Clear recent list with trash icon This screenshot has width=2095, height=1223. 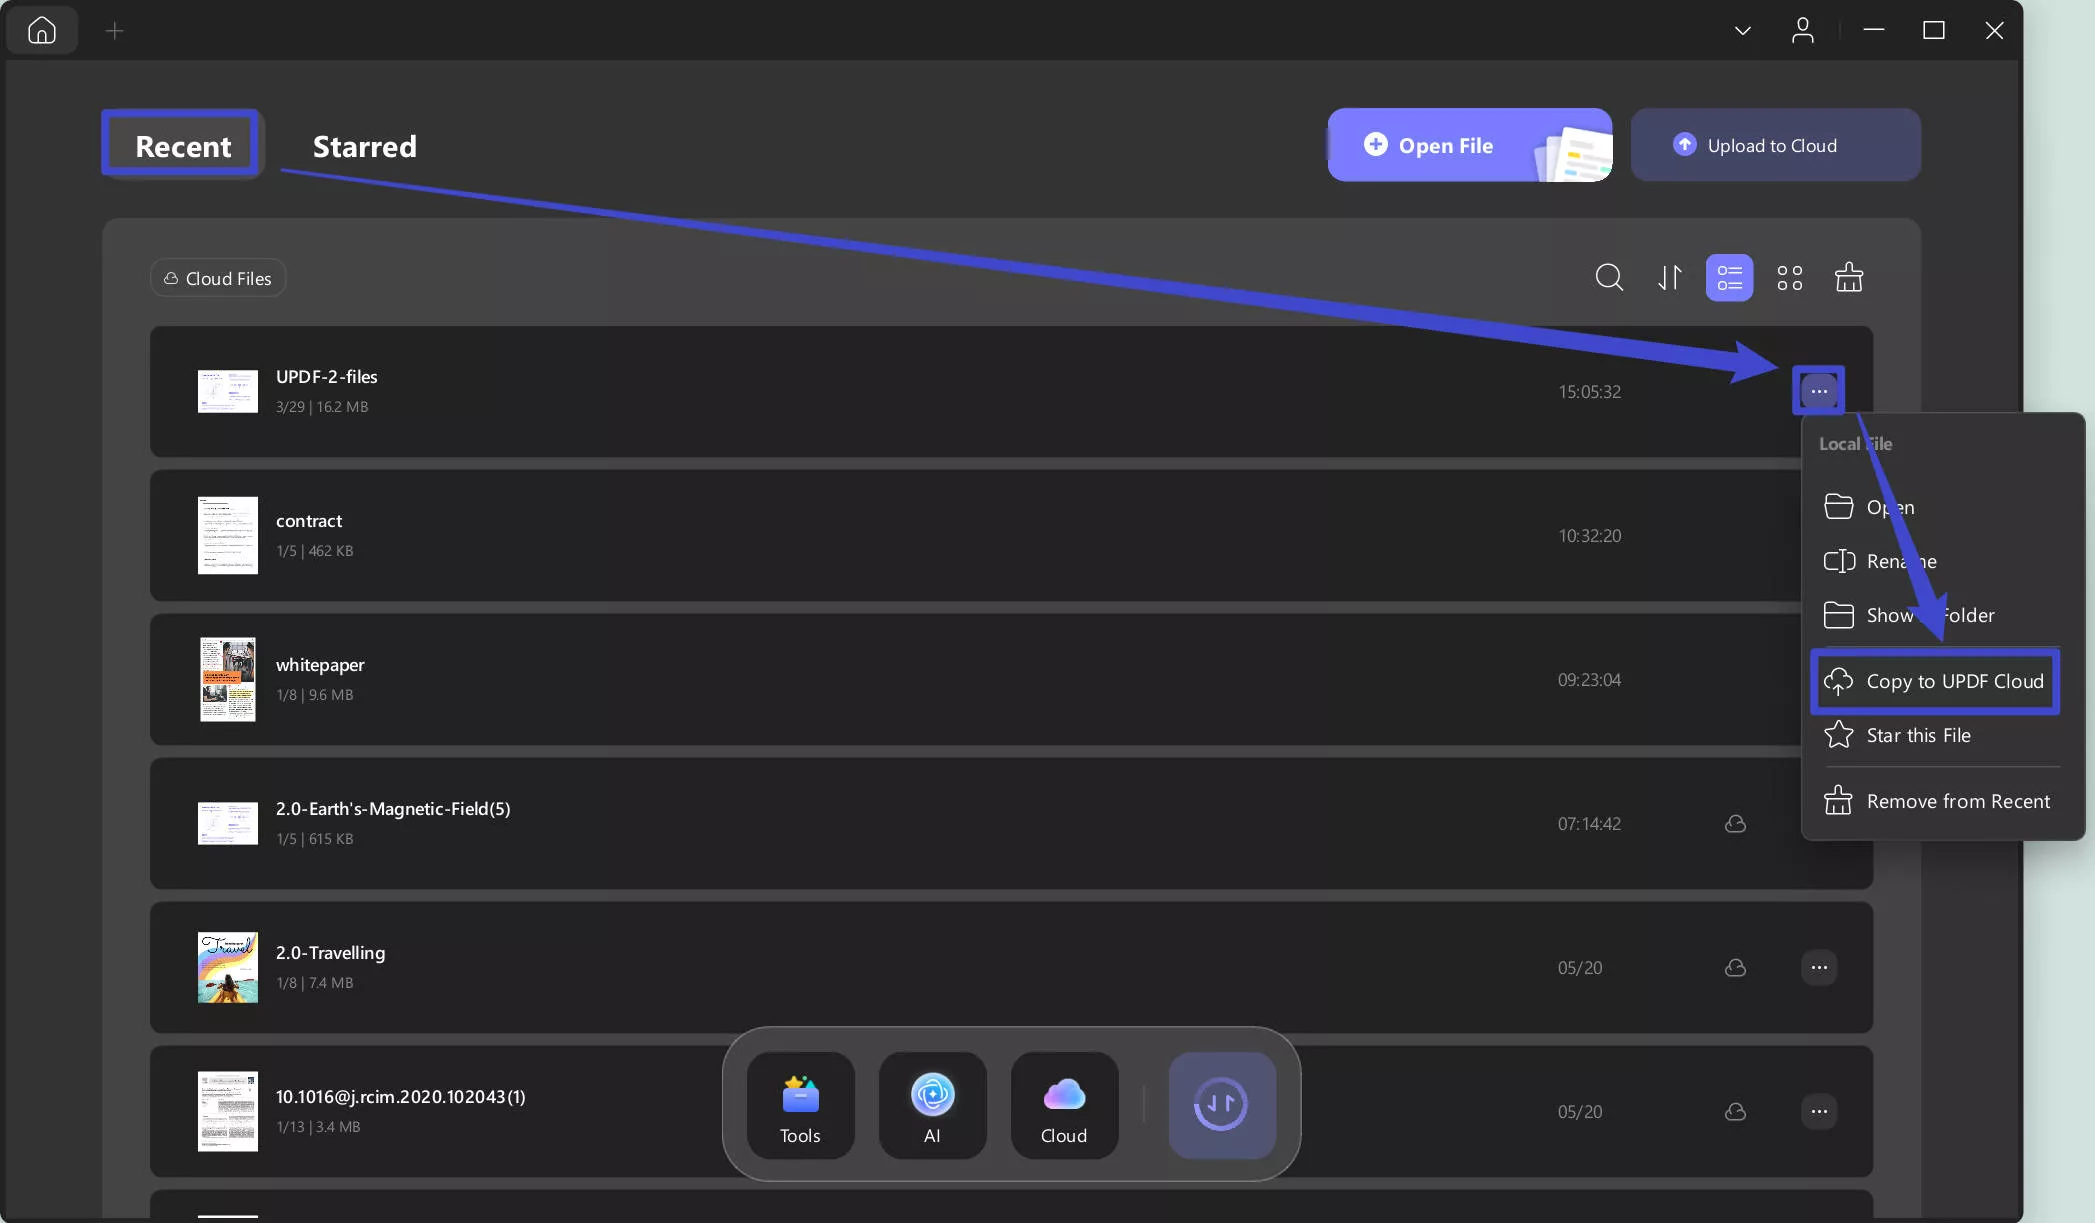[1848, 277]
